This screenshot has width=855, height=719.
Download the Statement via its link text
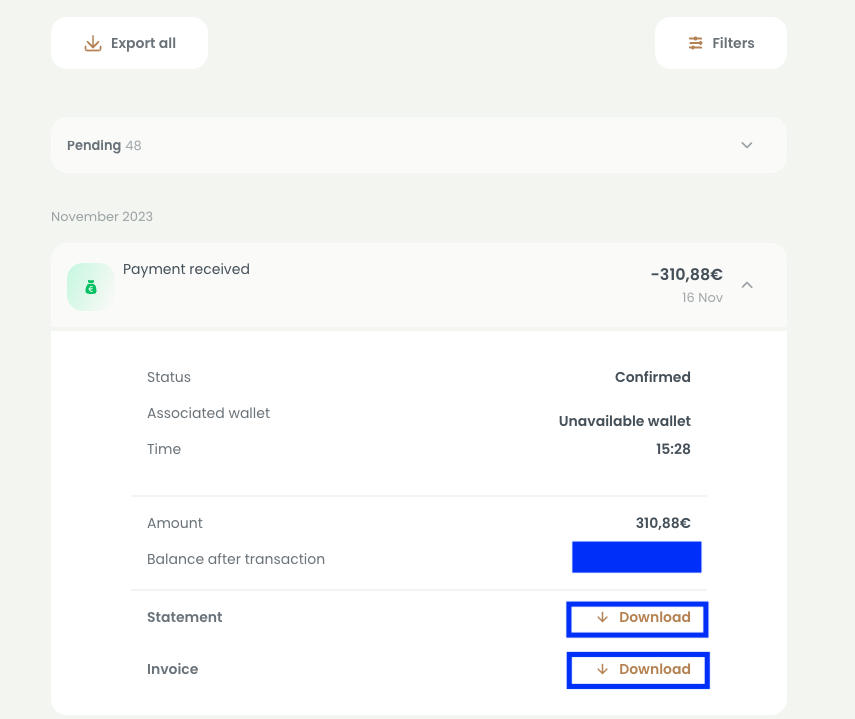pos(654,618)
